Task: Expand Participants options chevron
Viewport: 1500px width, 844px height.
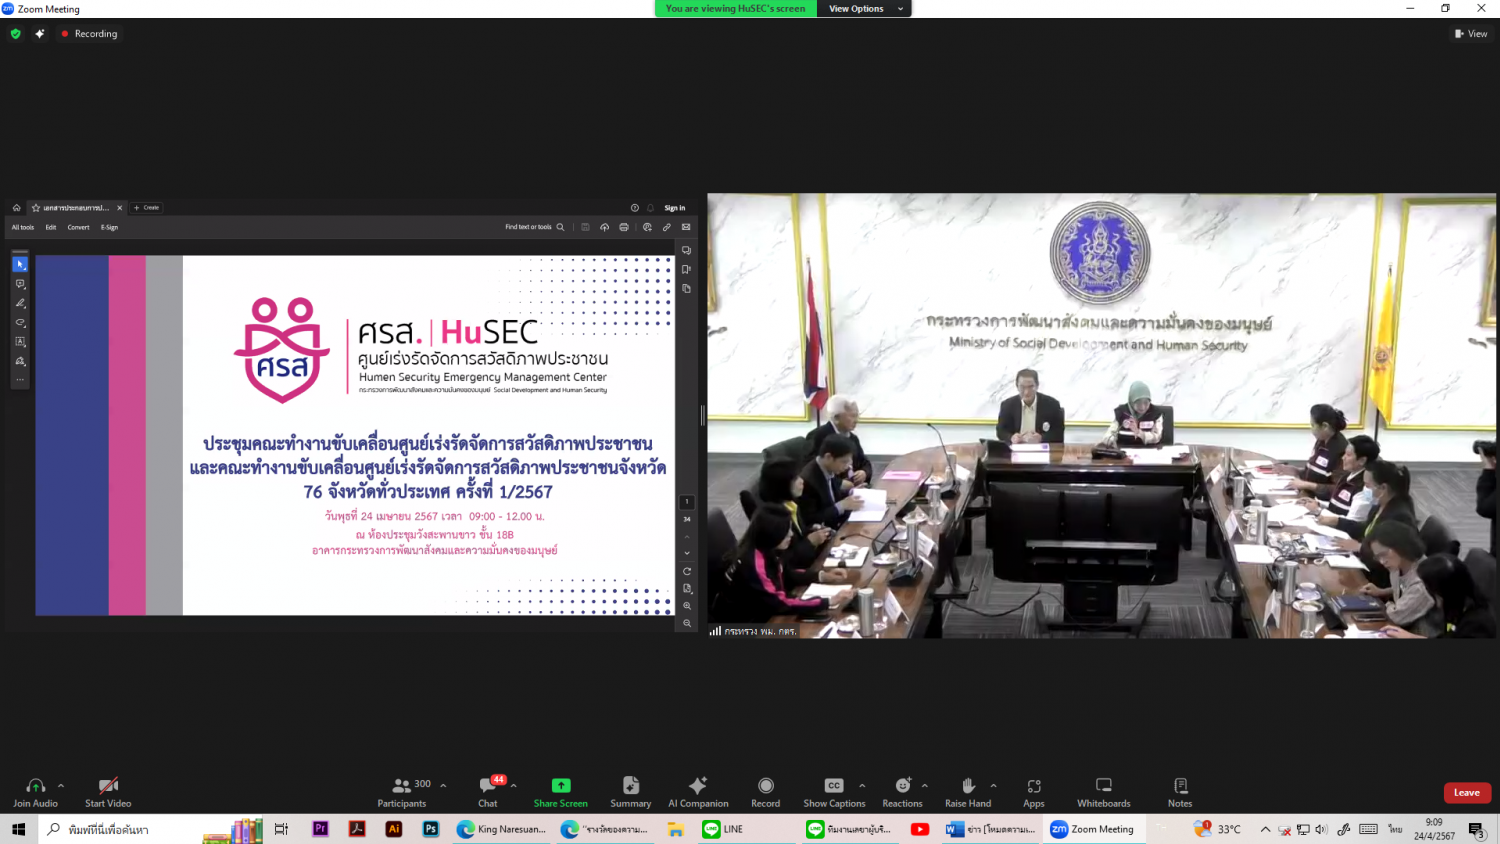Action: (x=443, y=786)
